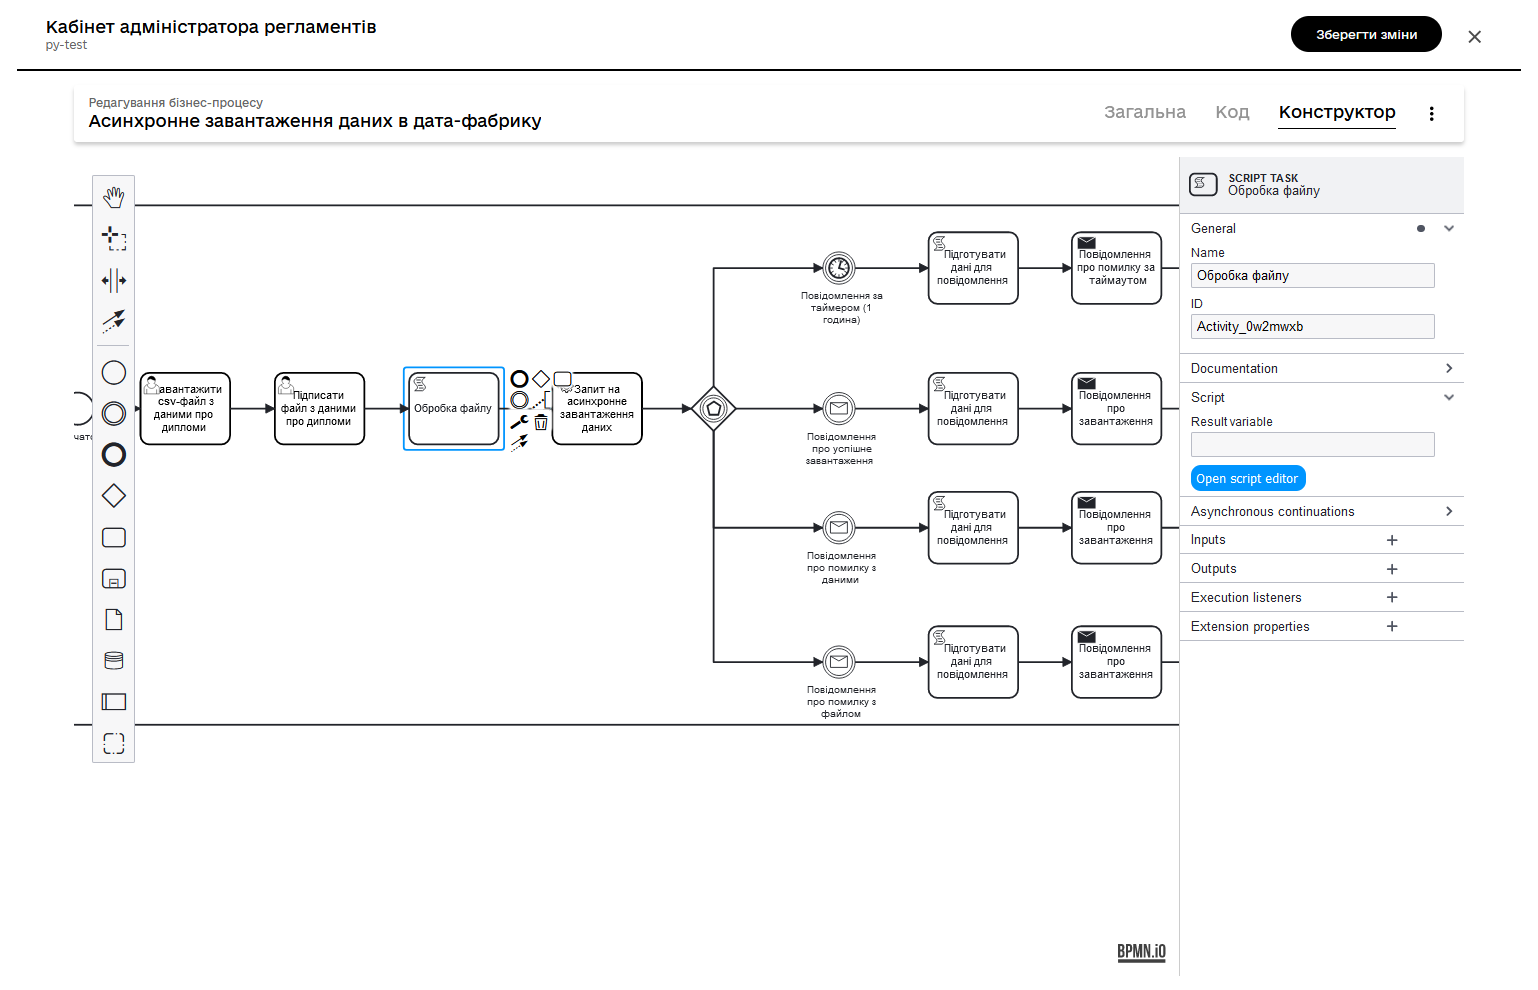Create data store reference from palette
1538x990 pixels.
click(114, 661)
